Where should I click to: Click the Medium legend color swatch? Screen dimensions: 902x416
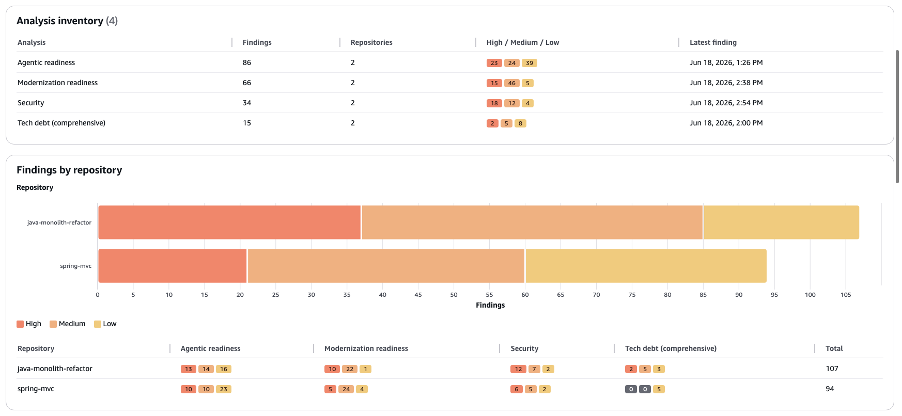coord(53,324)
